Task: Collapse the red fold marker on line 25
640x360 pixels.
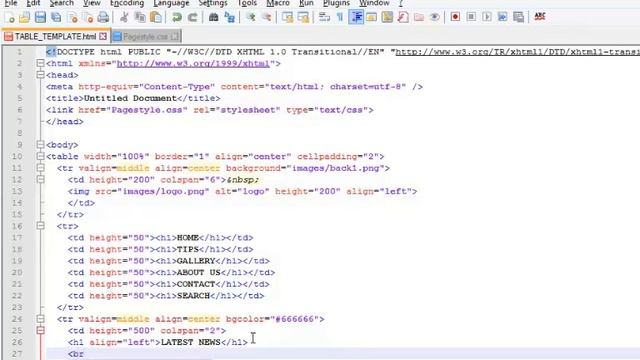Action: point(40,330)
